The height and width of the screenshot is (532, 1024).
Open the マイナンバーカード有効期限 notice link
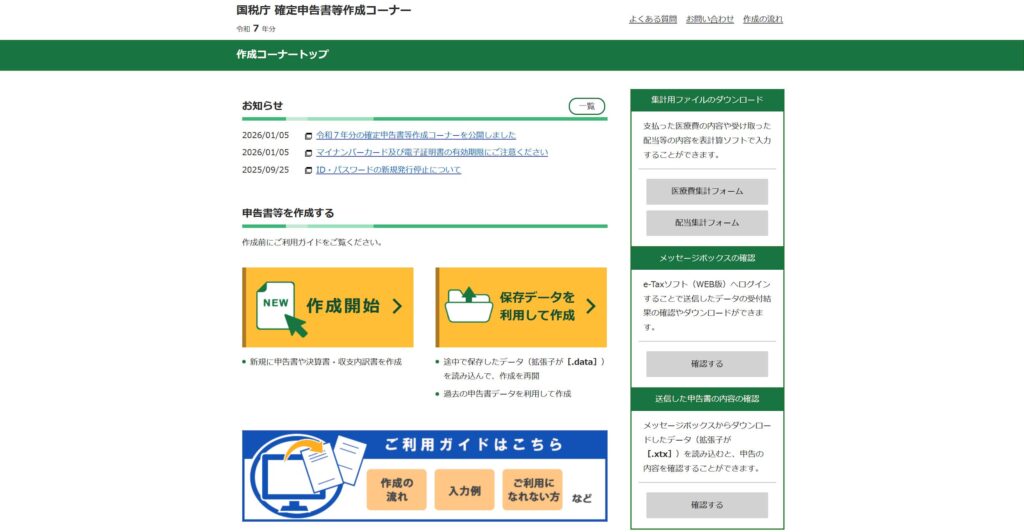pyautogui.click(x=432, y=152)
